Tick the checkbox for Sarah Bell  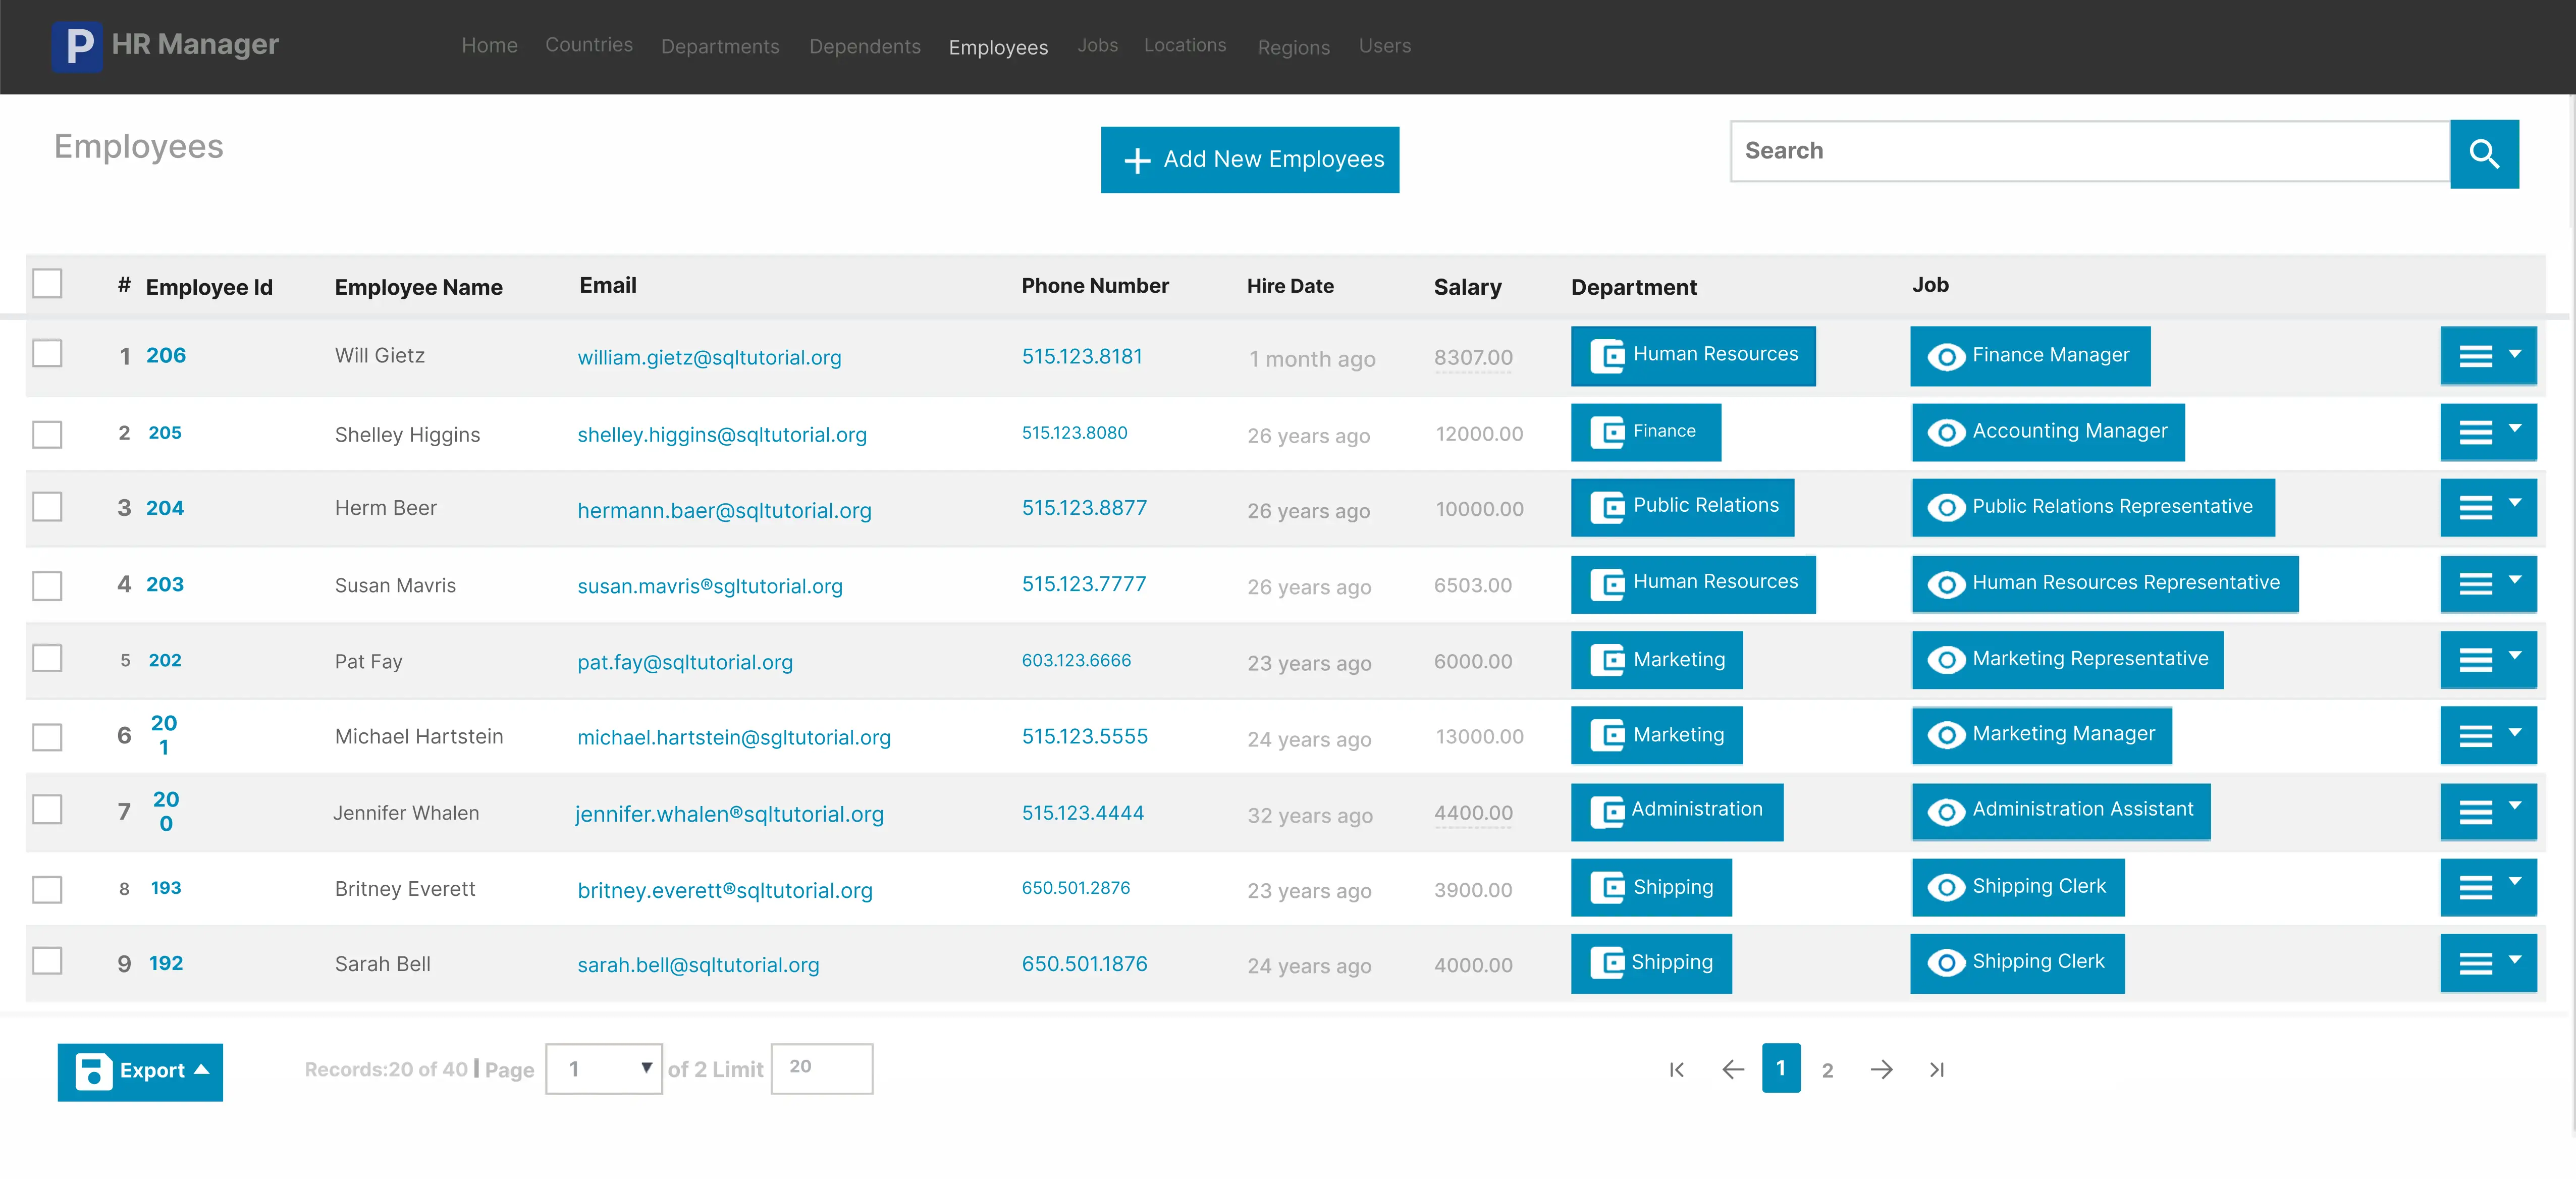(x=47, y=961)
